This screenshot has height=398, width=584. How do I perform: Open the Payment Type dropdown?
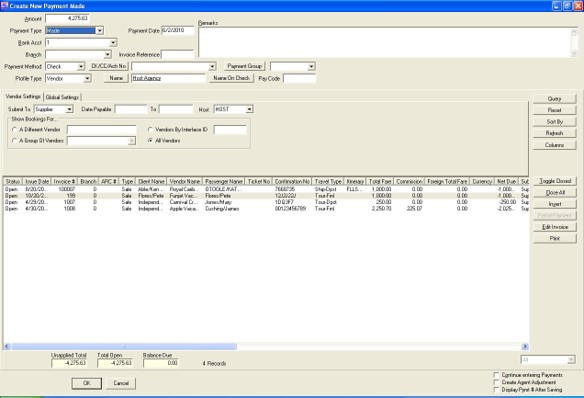click(x=100, y=31)
